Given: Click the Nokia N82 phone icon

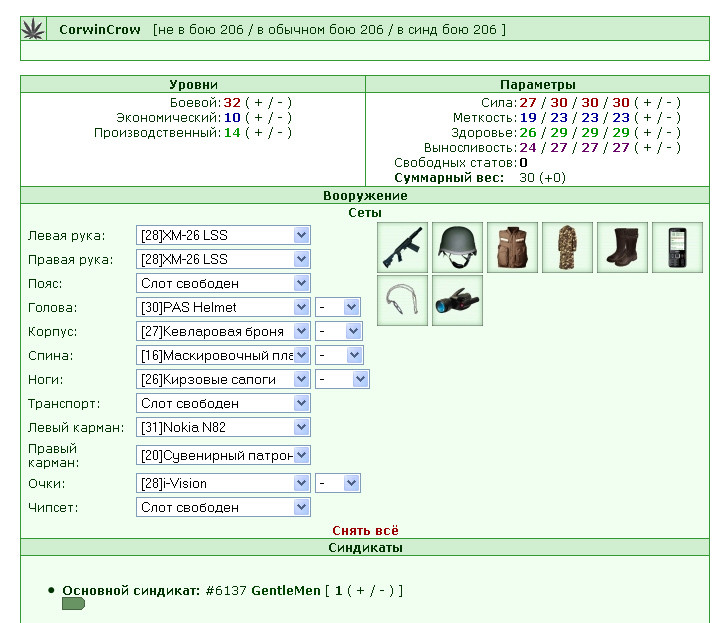Looking at the screenshot, I should click(677, 247).
